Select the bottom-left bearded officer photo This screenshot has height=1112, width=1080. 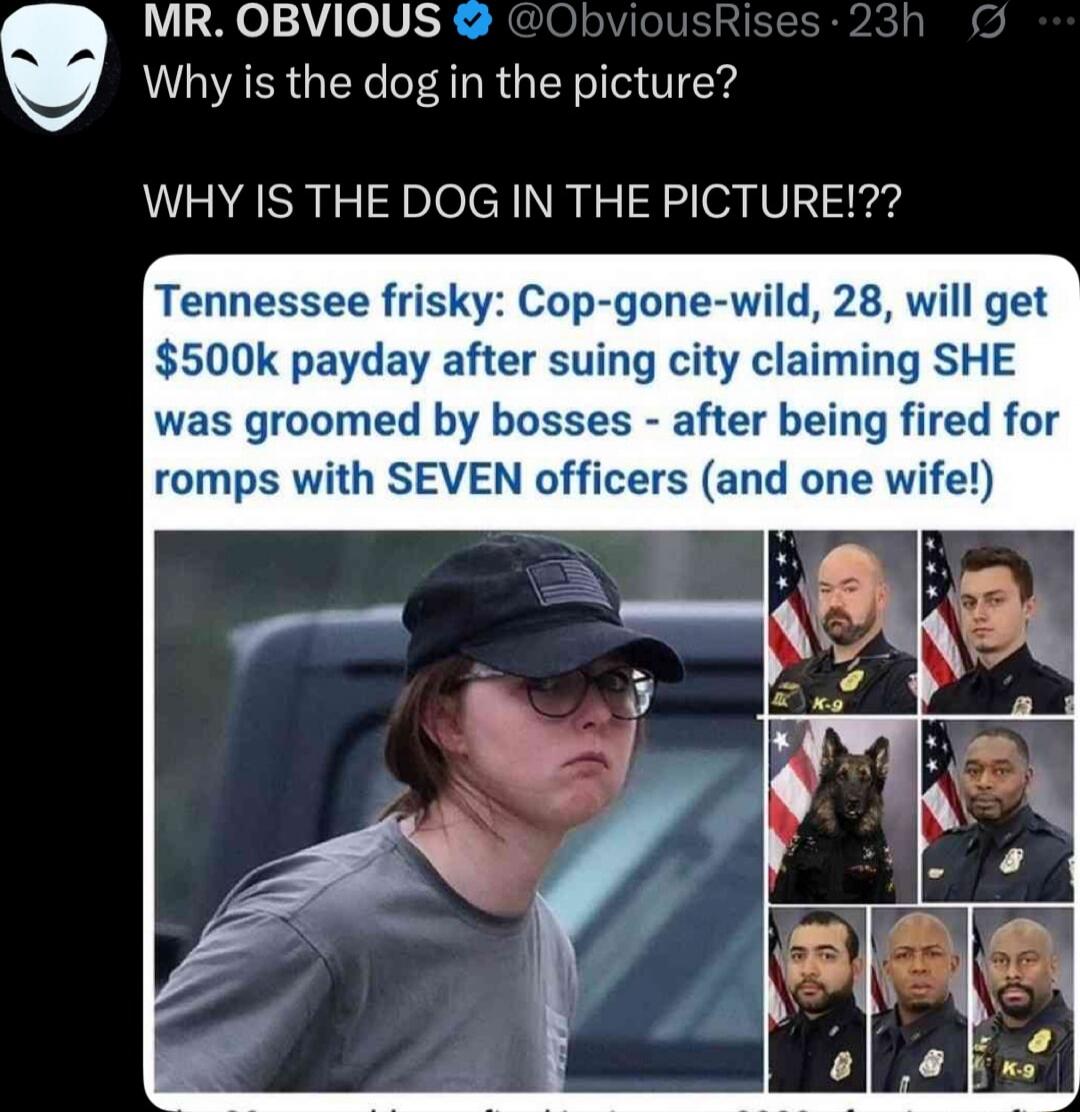click(817, 999)
